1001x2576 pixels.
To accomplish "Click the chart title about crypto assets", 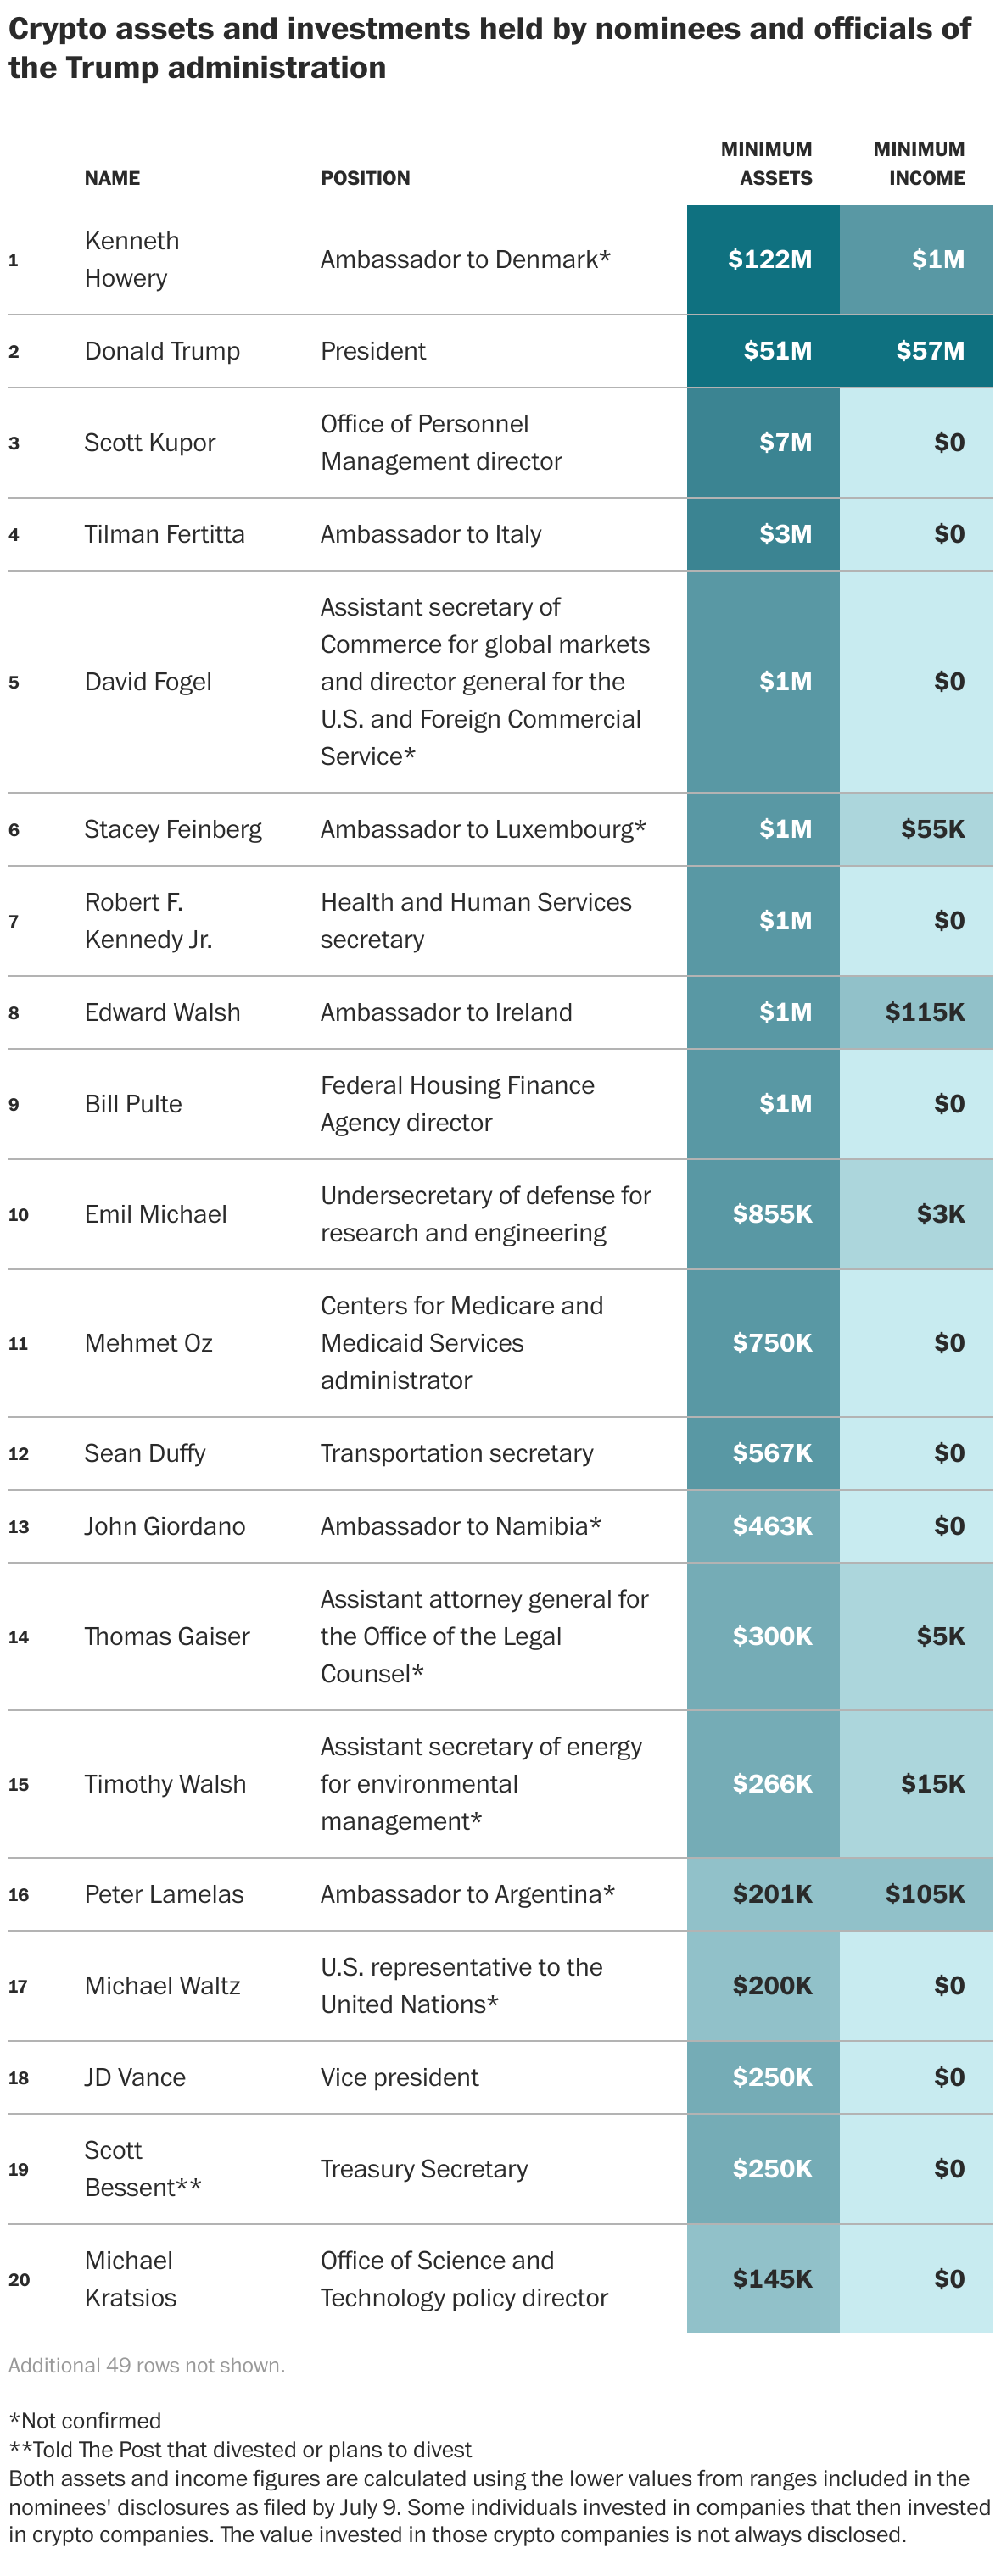I will click(489, 48).
